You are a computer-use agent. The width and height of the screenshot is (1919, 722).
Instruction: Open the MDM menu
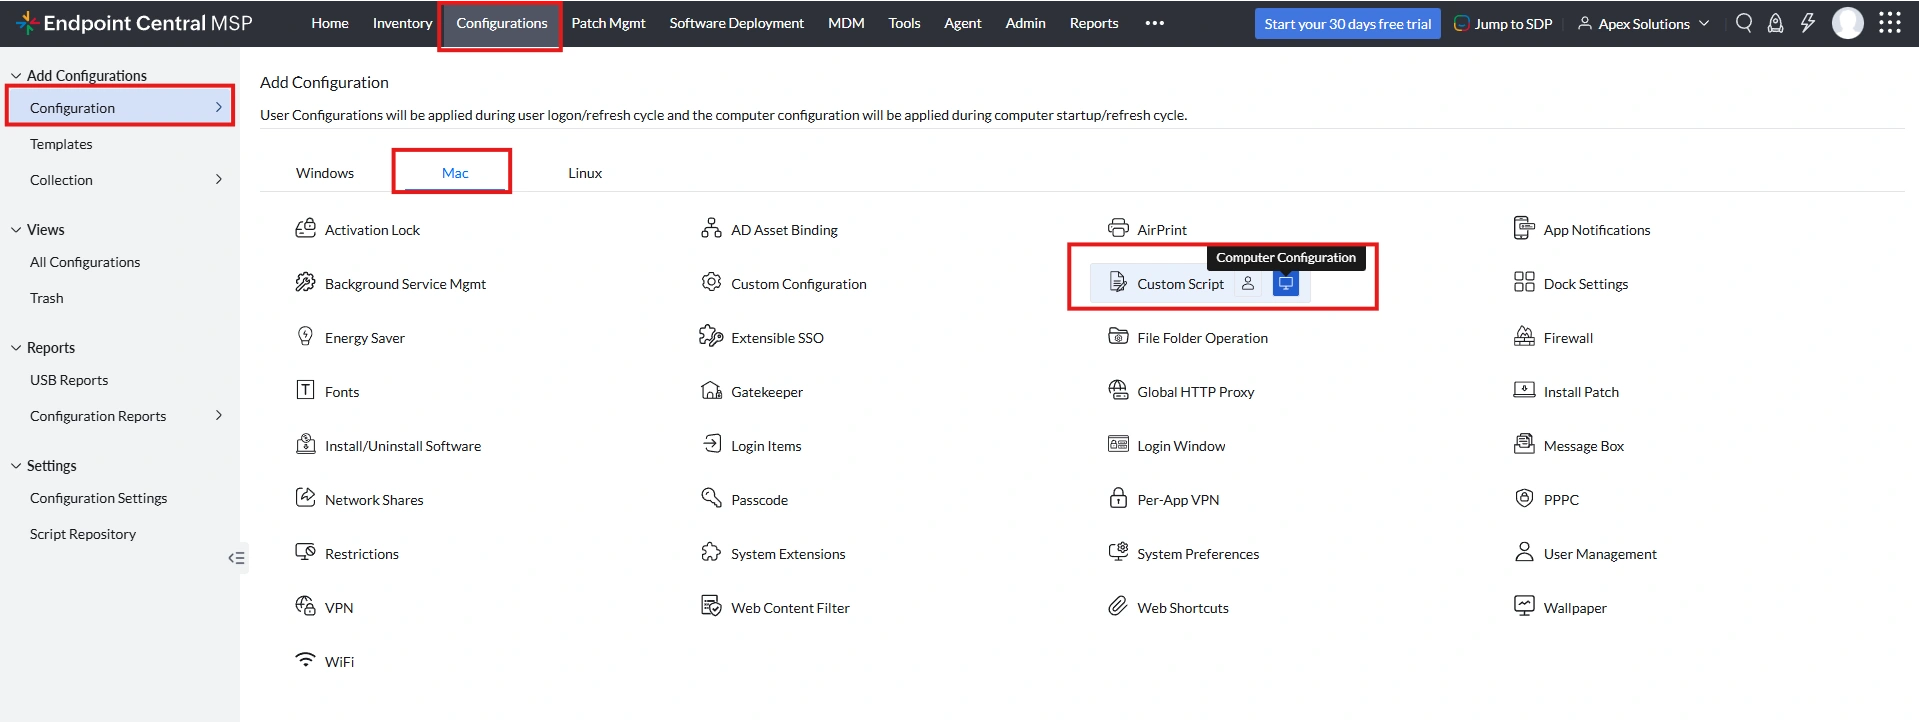click(x=846, y=23)
